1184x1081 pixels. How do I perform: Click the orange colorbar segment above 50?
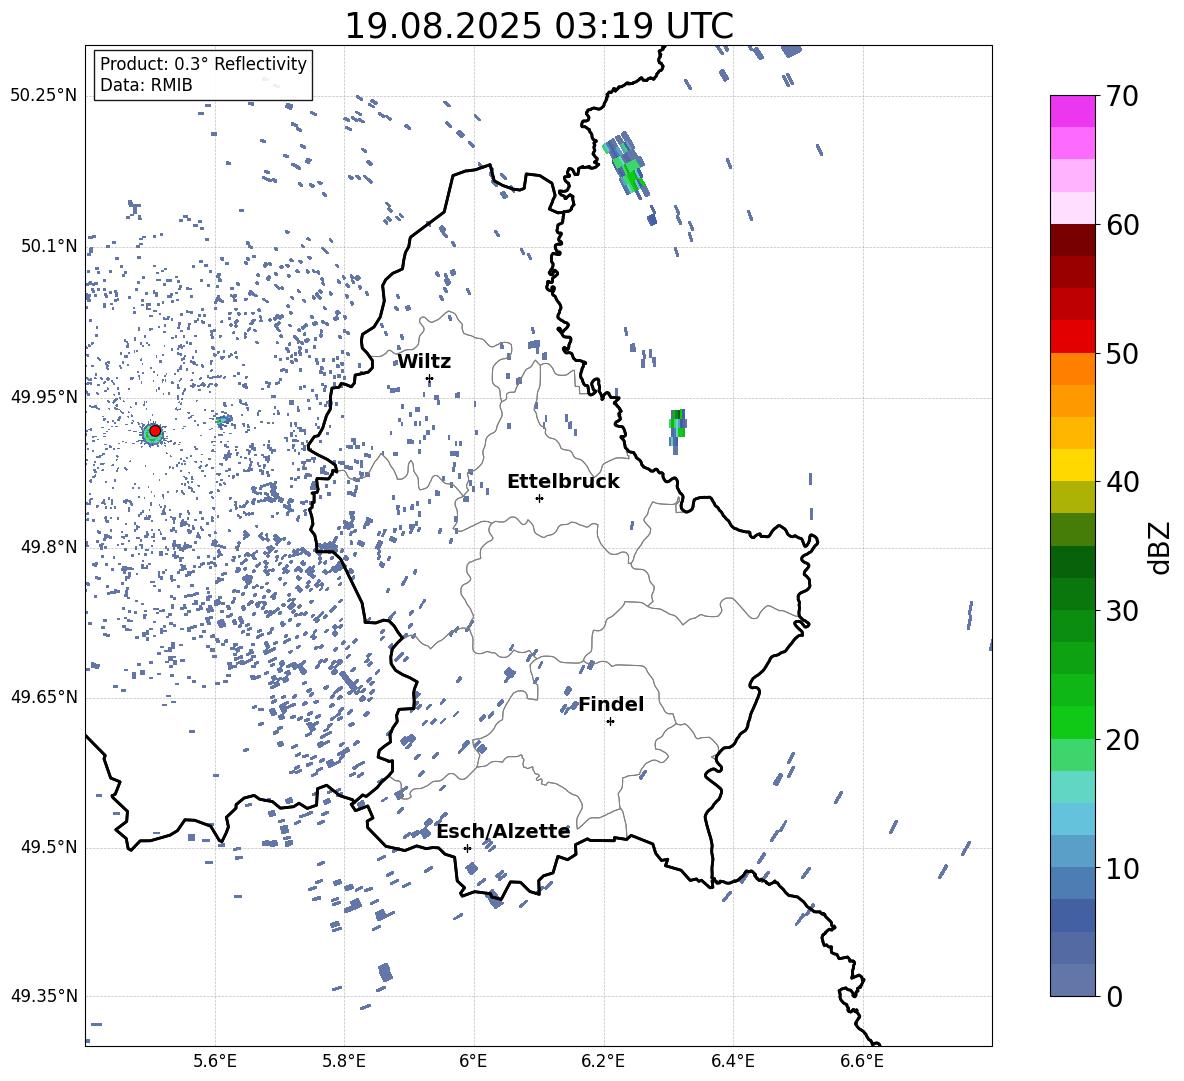tap(1073, 369)
